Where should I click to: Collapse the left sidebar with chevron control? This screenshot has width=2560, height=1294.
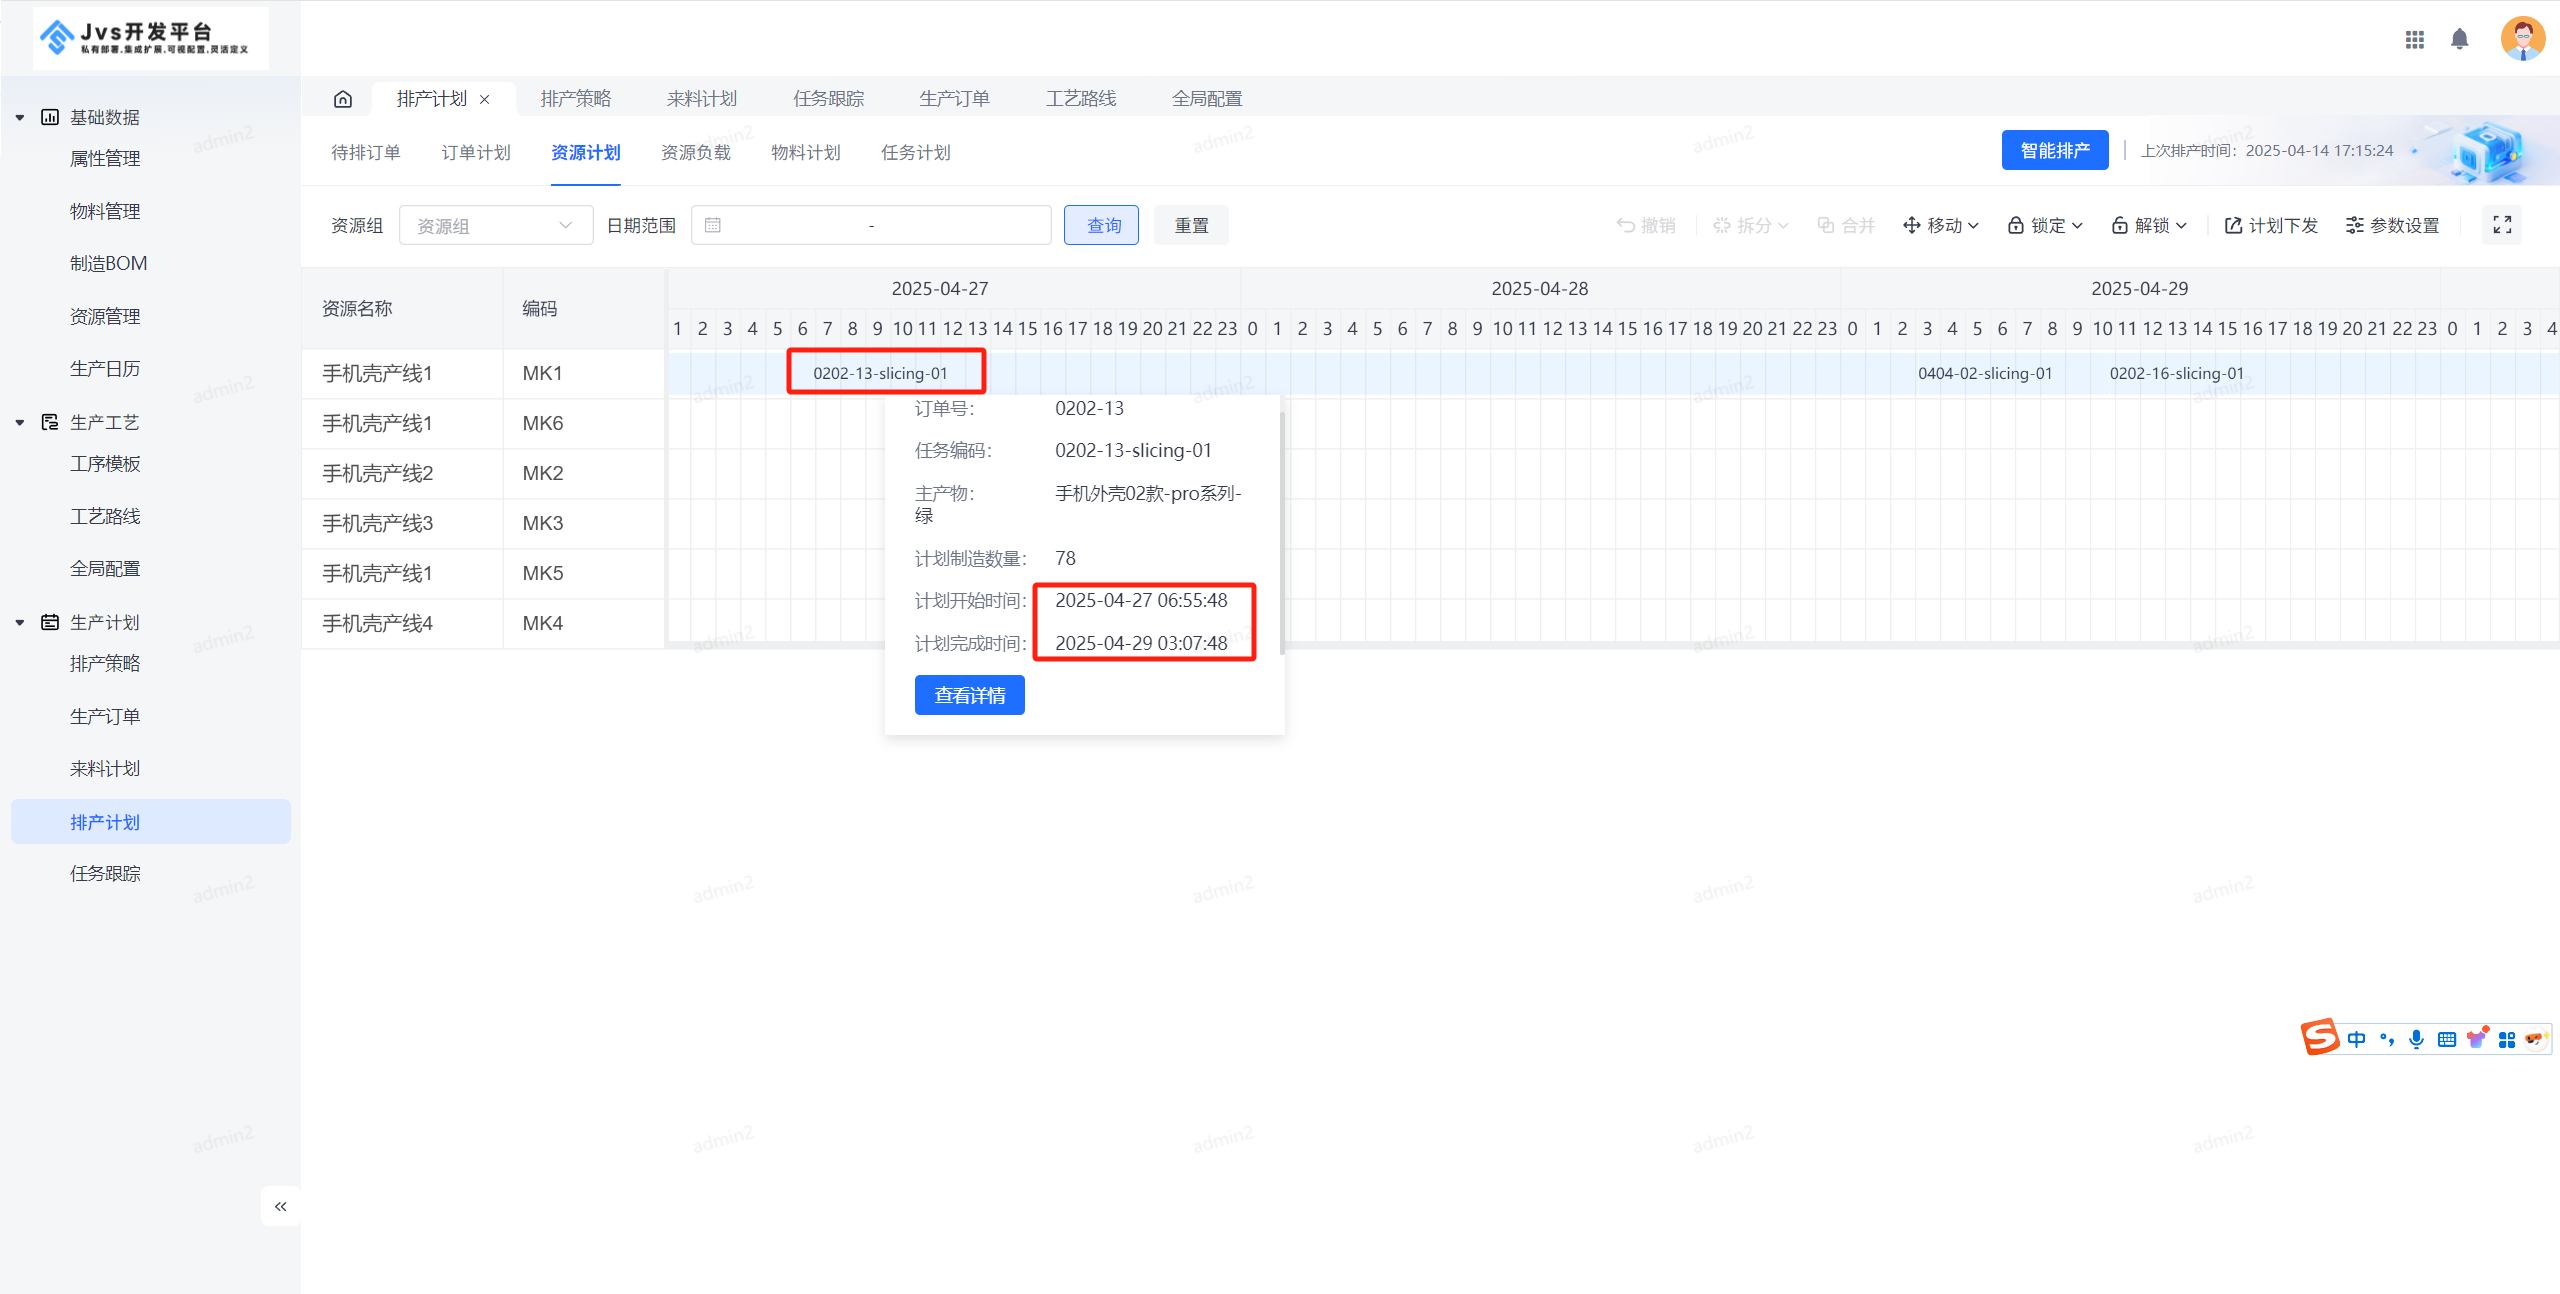[x=280, y=1206]
